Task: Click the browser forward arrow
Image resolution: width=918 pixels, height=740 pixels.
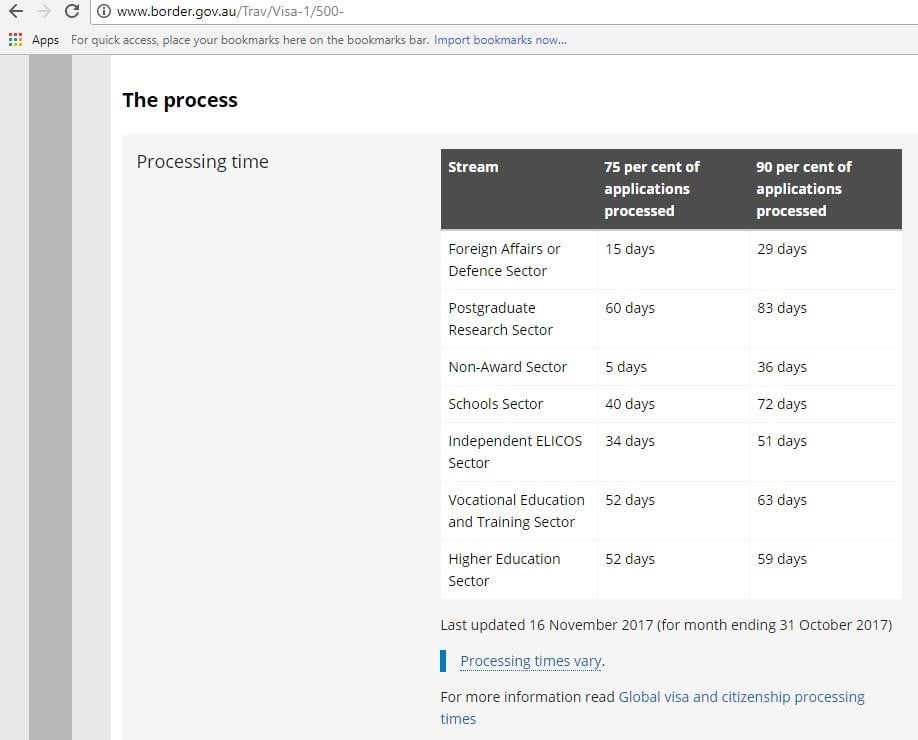Action: (43, 11)
